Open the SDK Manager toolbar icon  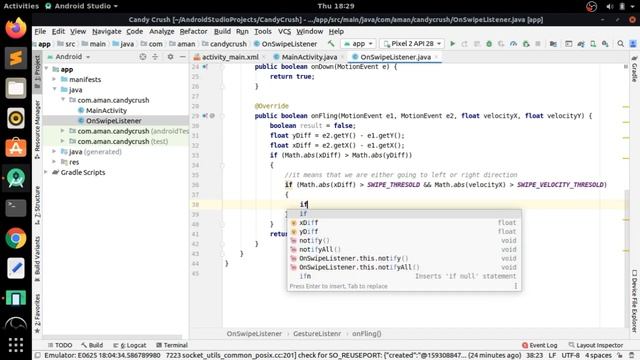(605, 43)
